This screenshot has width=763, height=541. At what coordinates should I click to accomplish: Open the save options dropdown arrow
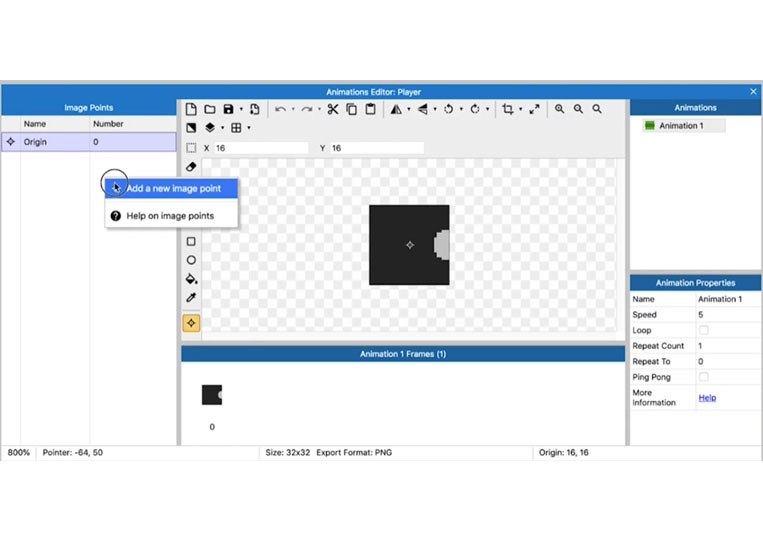click(241, 109)
